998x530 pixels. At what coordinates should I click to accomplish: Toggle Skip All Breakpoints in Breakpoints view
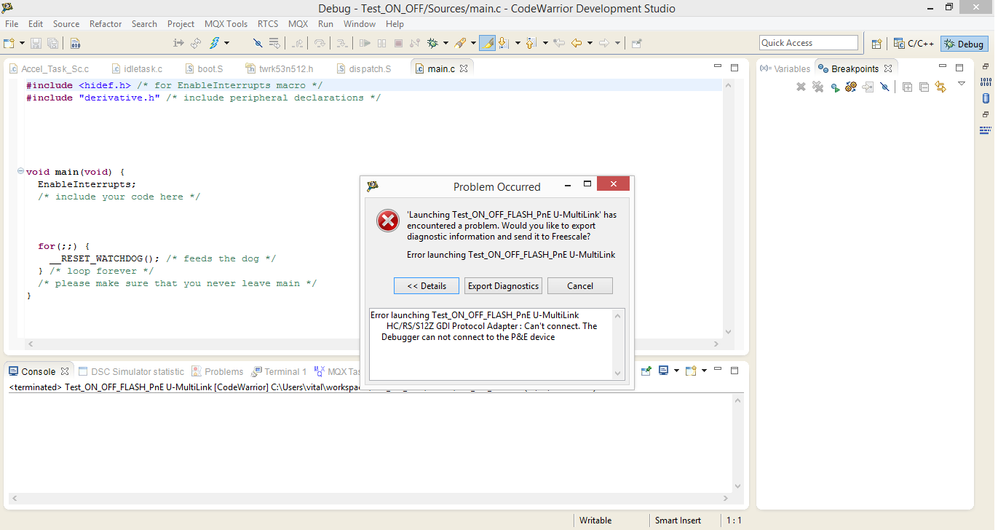pyautogui.click(x=885, y=87)
